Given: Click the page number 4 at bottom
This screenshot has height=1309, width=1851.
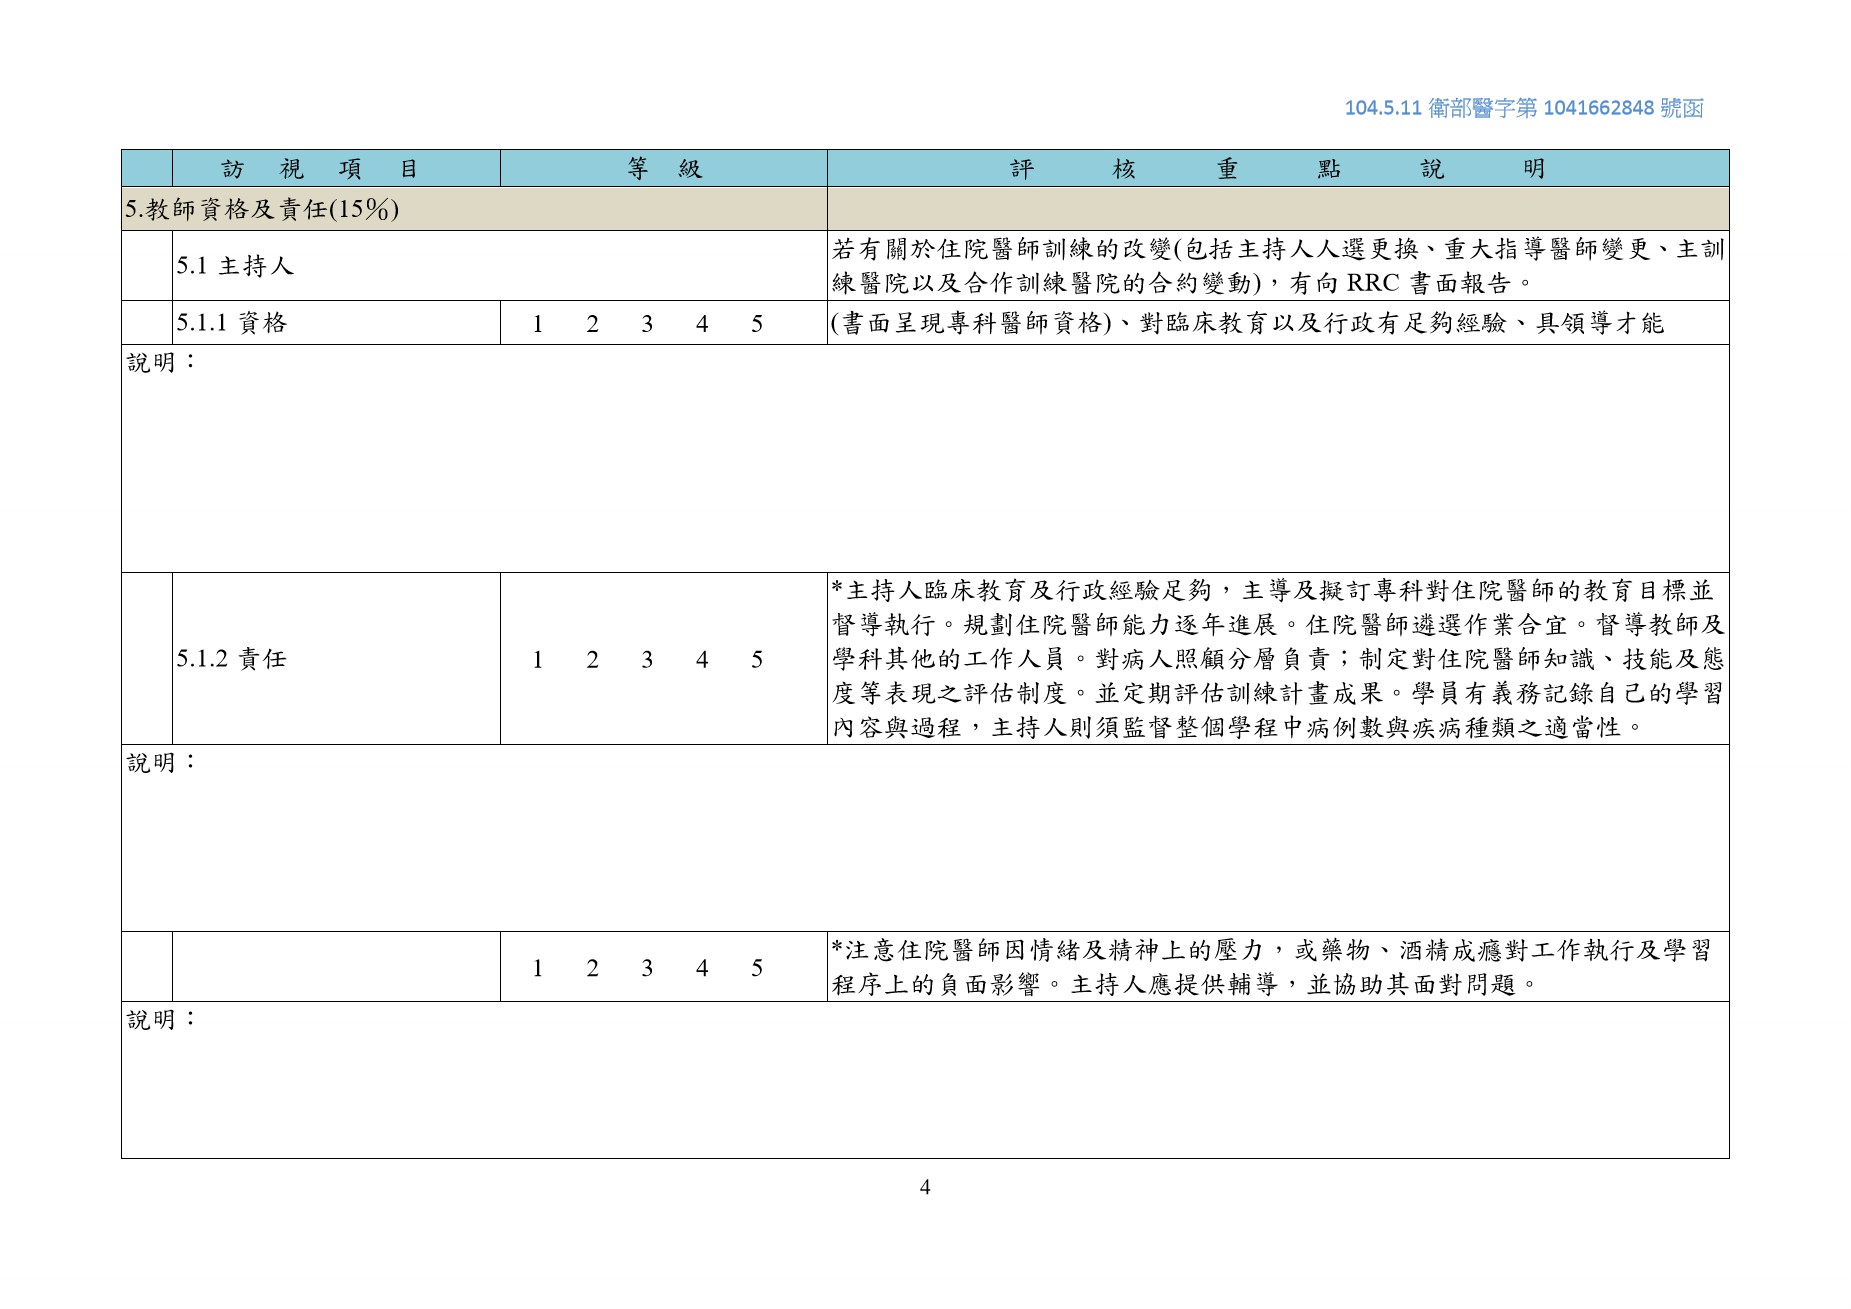Looking at the screenshot, I should [x=925, y=1187].
